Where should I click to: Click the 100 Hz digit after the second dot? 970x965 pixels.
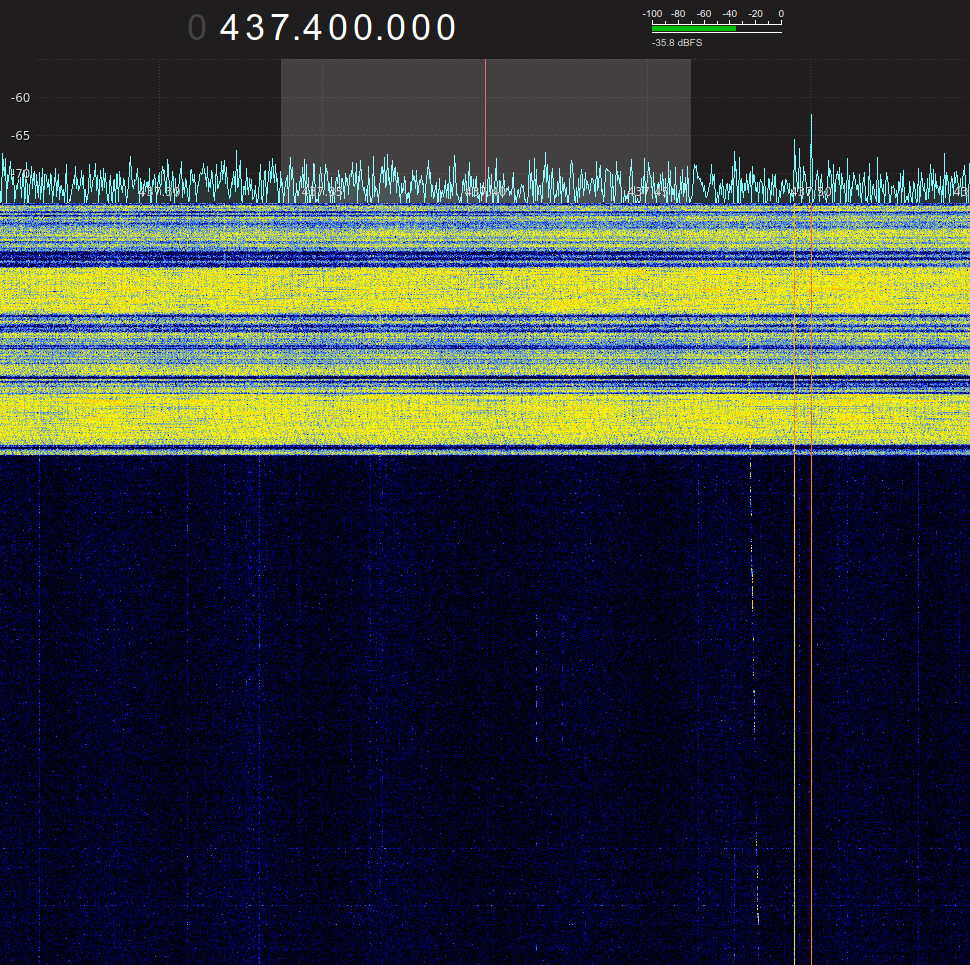[x=397, y=28]
